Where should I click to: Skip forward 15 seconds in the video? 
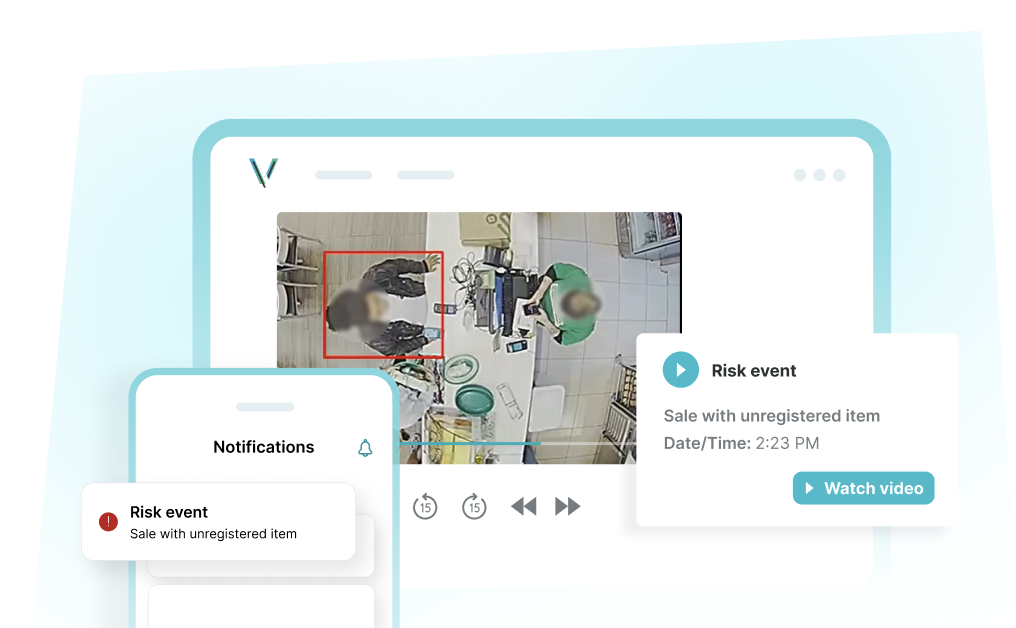coord(474,507)
